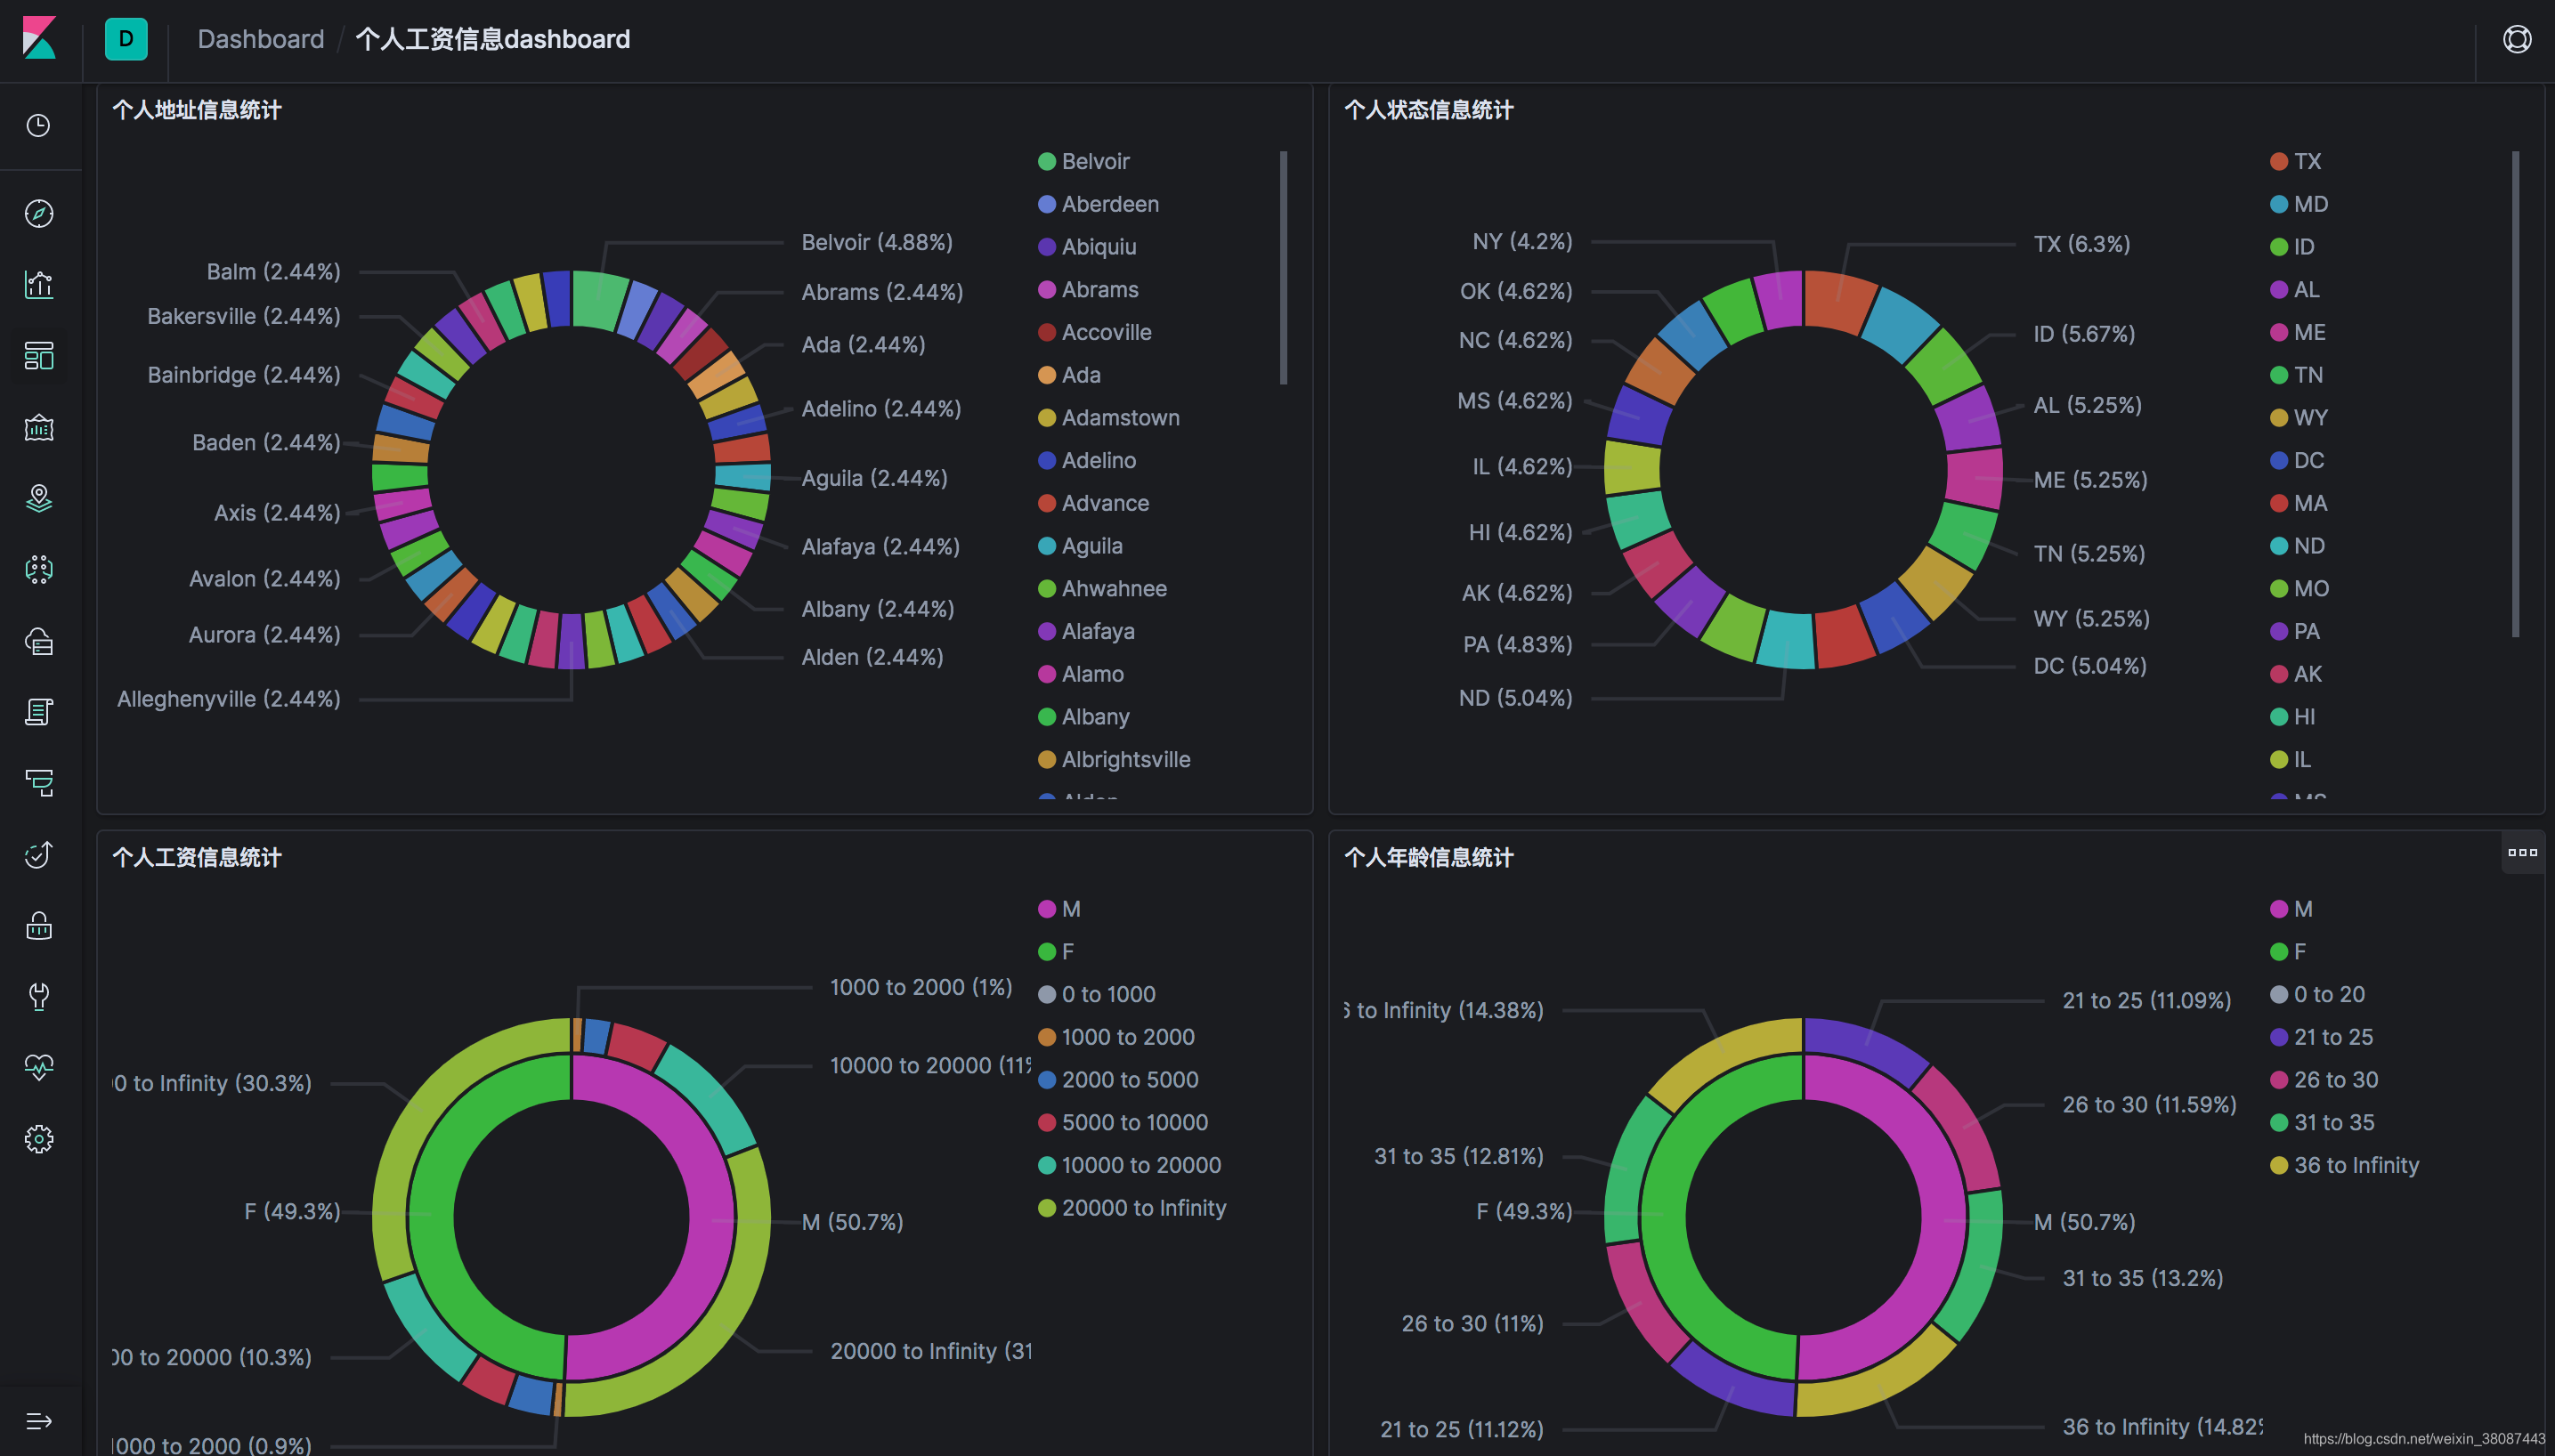This screenshot has width=2555, height=1456.
Task: Open the Maps sidebar icon
Action: click(x=39, y=498)
